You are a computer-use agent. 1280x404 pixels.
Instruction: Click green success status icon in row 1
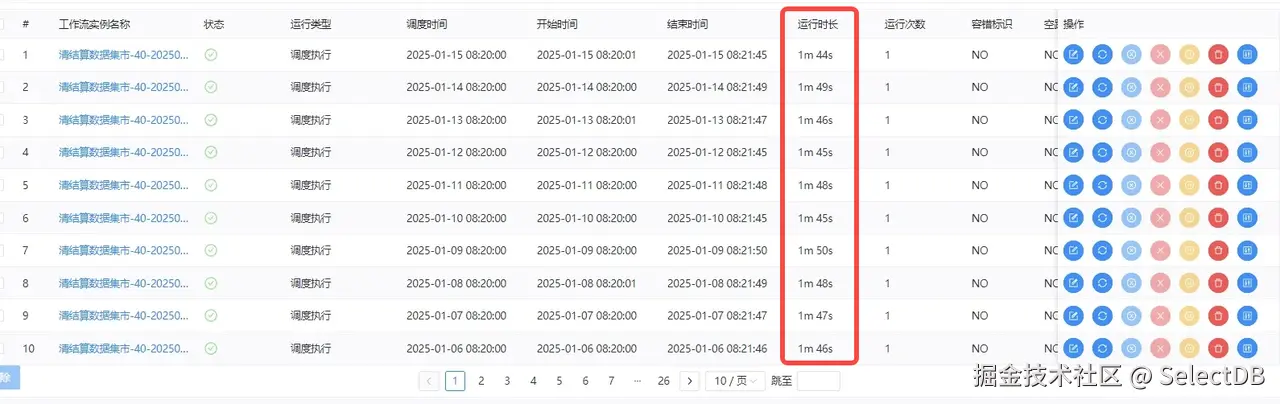pos(211,55)
